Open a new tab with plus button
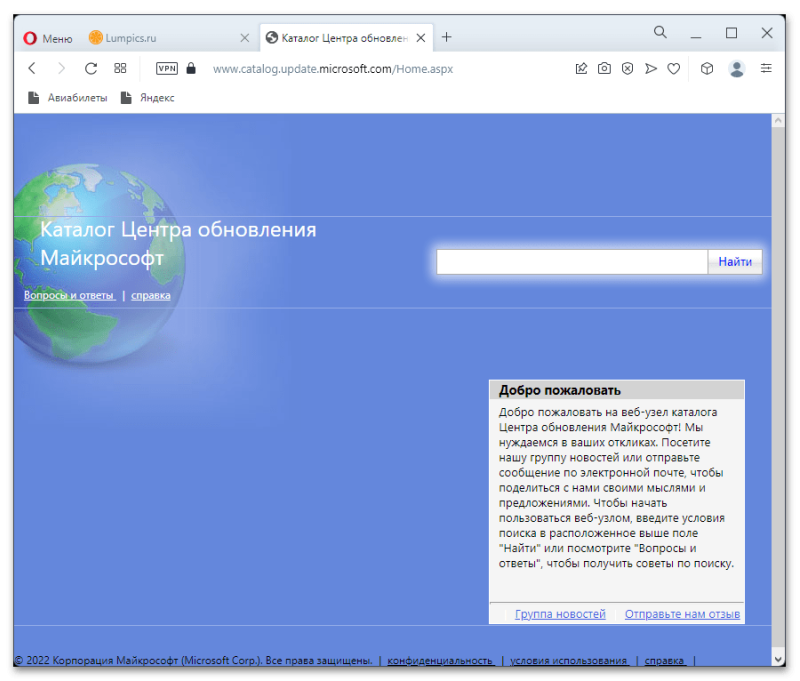The image size is (800, 681). pyautogui.click(x=446, y=37)
